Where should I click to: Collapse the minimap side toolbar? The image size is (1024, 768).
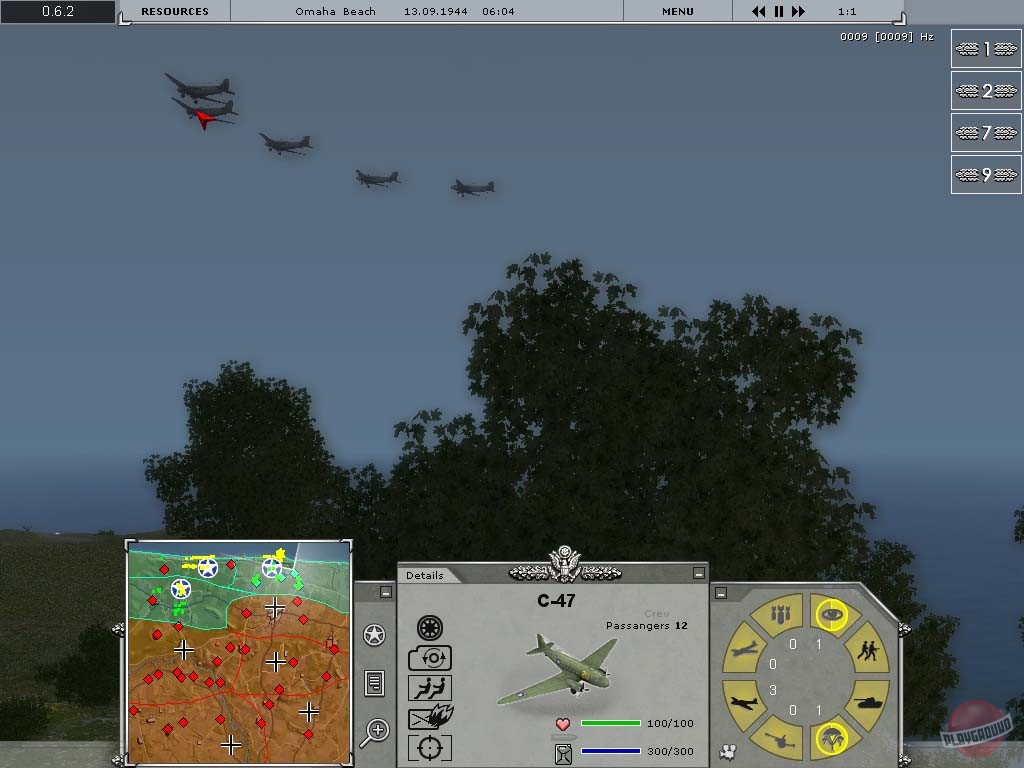[x=387, y=592]
